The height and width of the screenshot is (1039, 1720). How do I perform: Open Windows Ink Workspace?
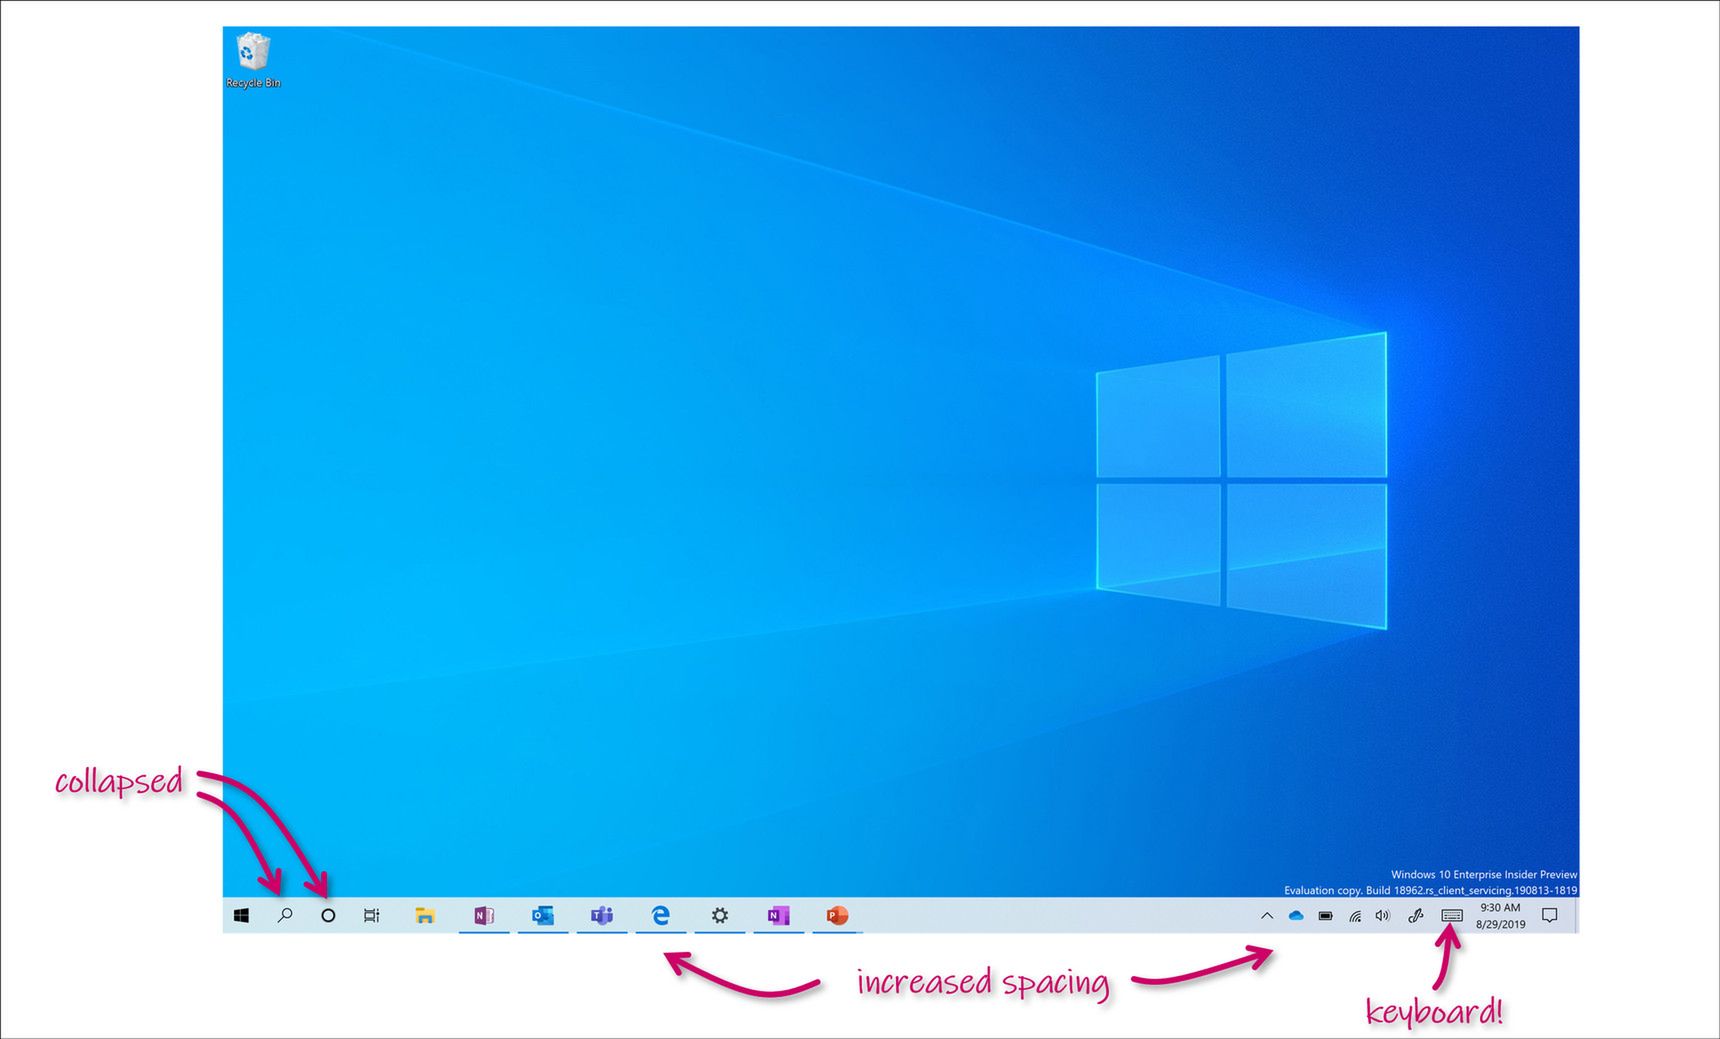tap(1416, 915)
